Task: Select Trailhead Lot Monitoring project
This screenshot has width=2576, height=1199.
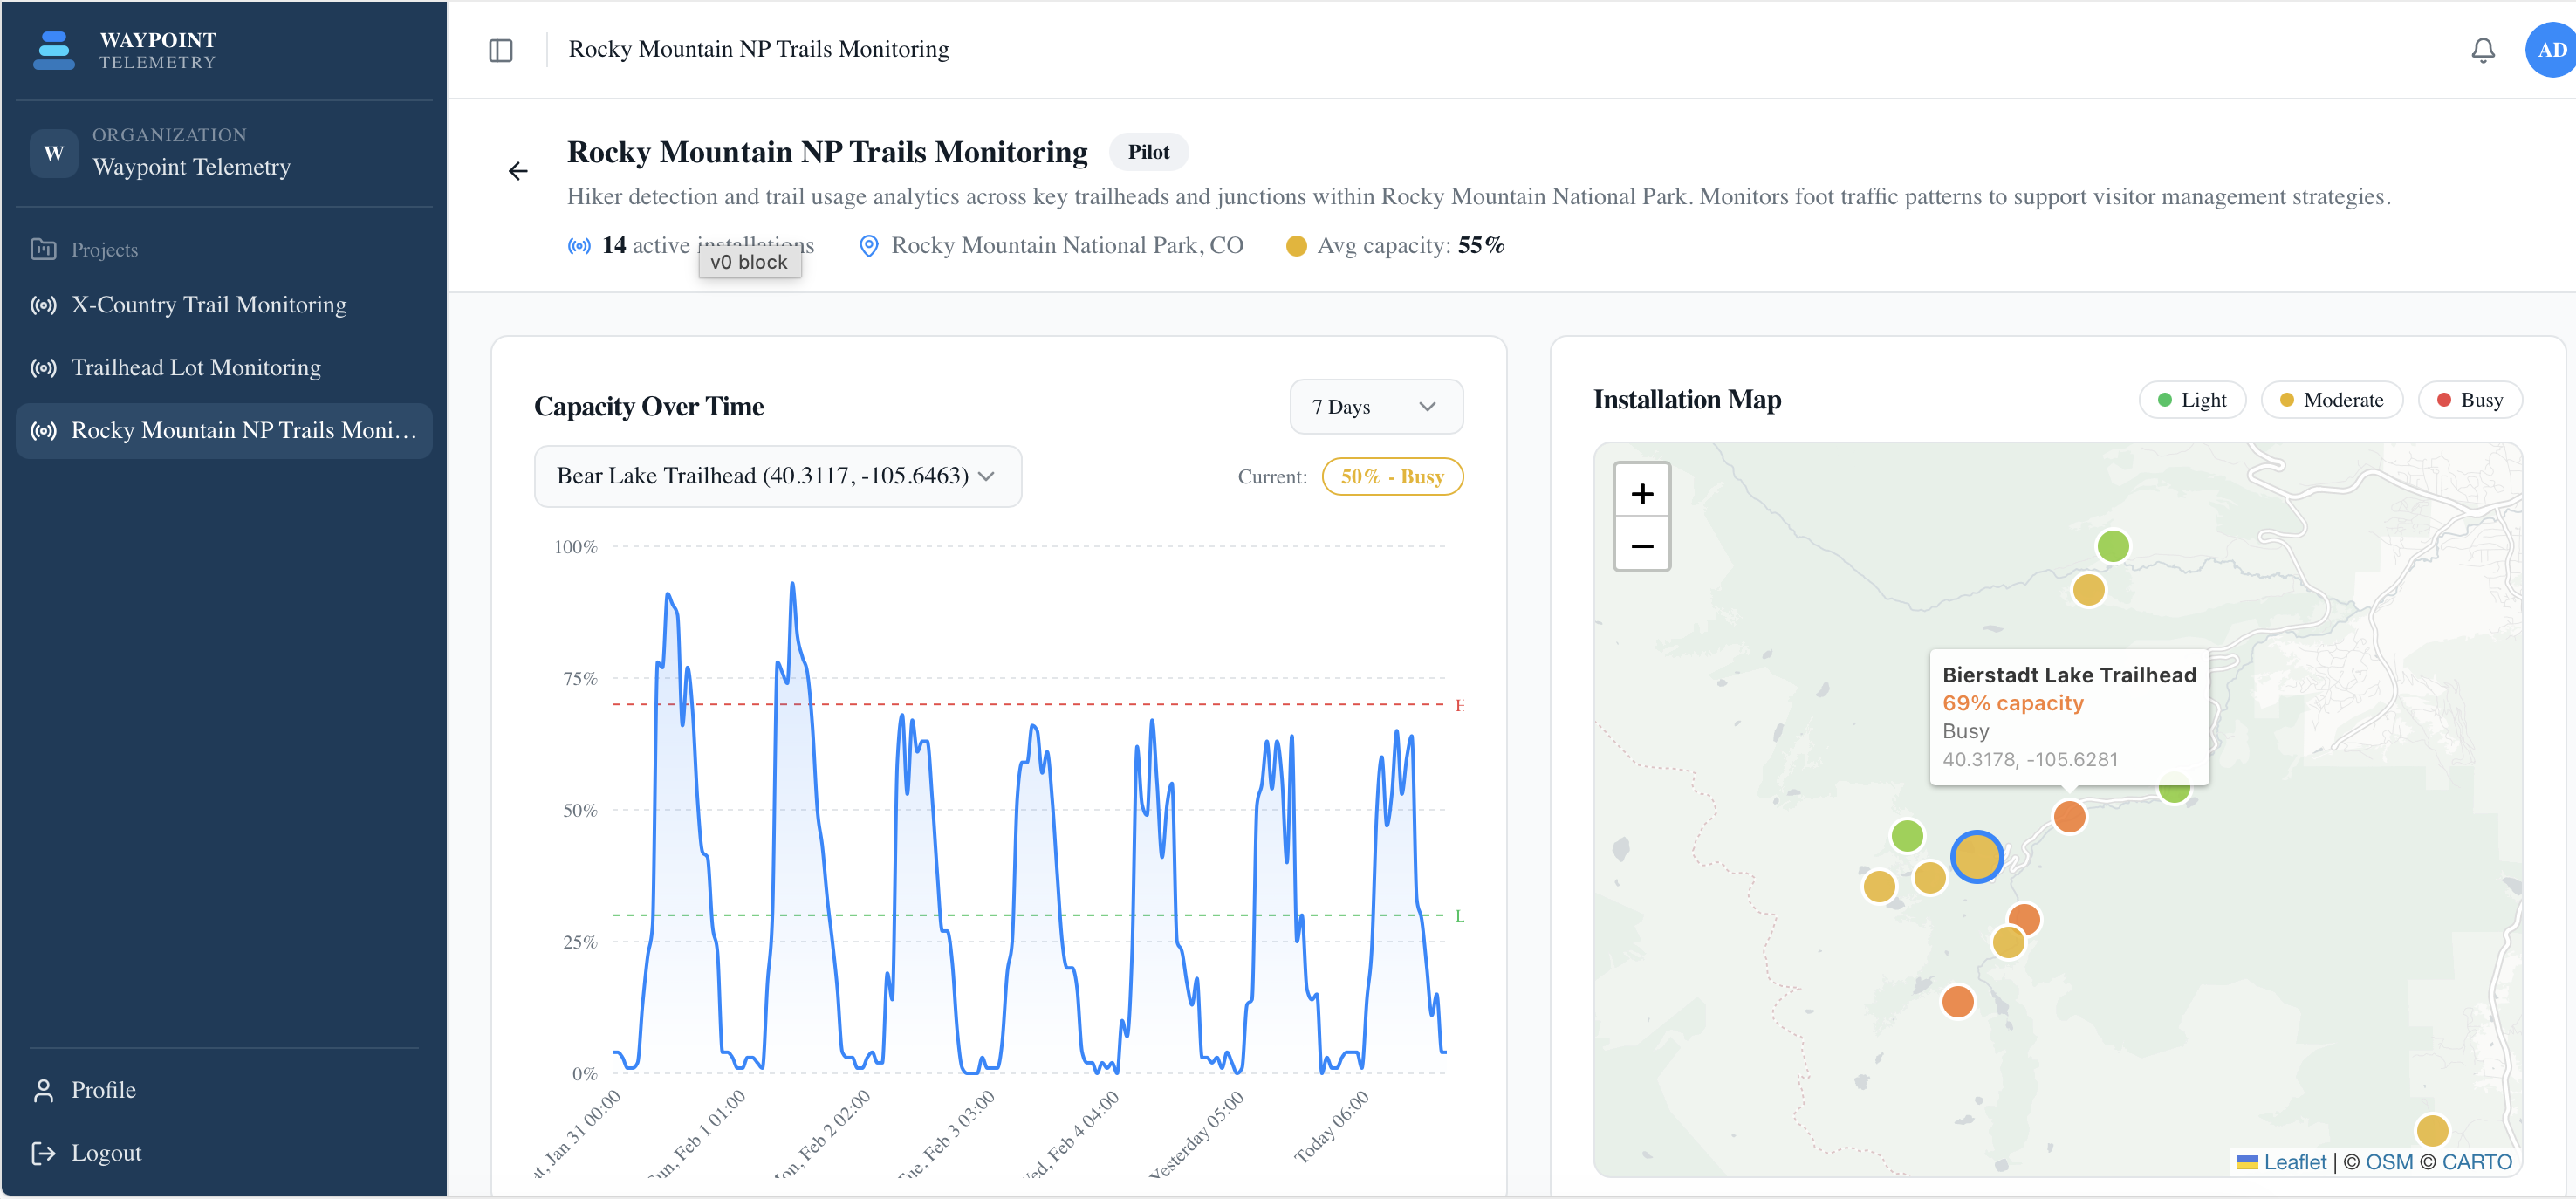Action: tap(196, 367)
